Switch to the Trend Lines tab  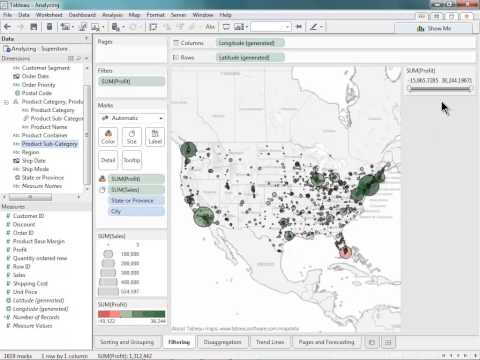point(270,342)
